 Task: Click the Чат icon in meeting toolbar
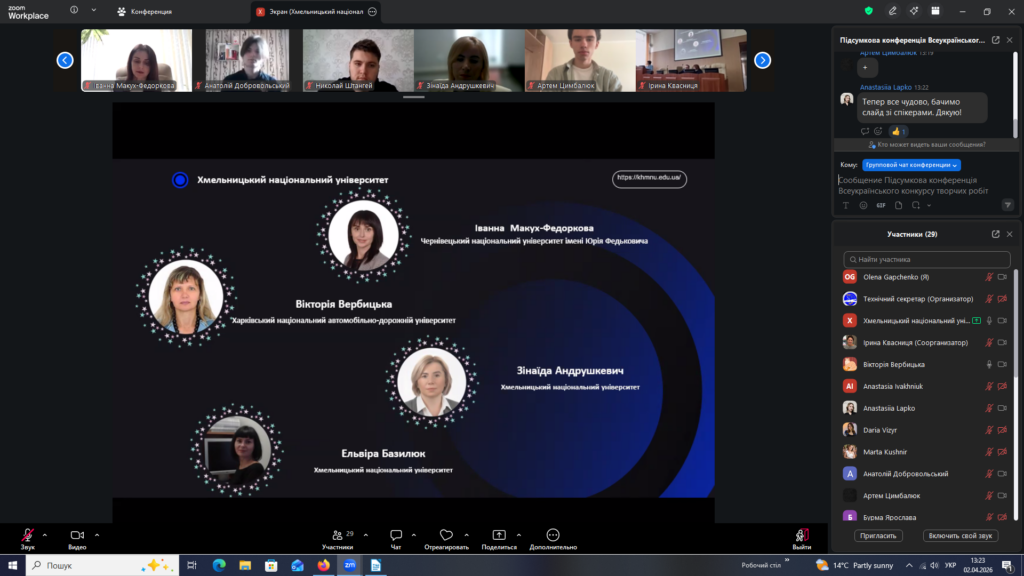(396, 535)
